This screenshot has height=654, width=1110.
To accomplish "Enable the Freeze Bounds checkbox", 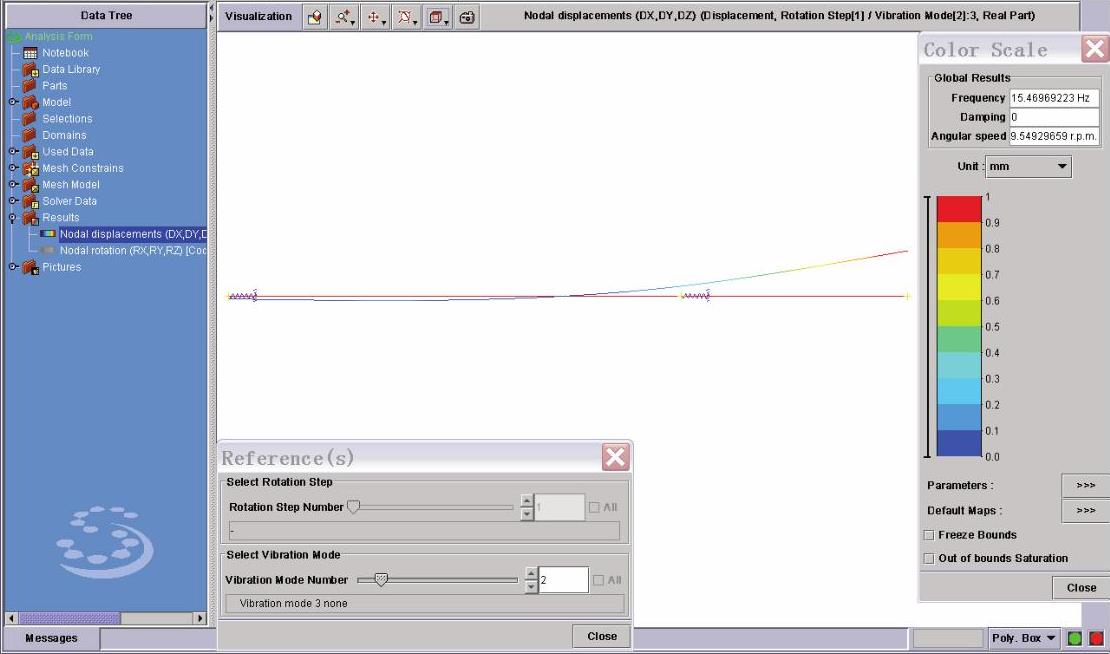I will click(x=929, y=535).
